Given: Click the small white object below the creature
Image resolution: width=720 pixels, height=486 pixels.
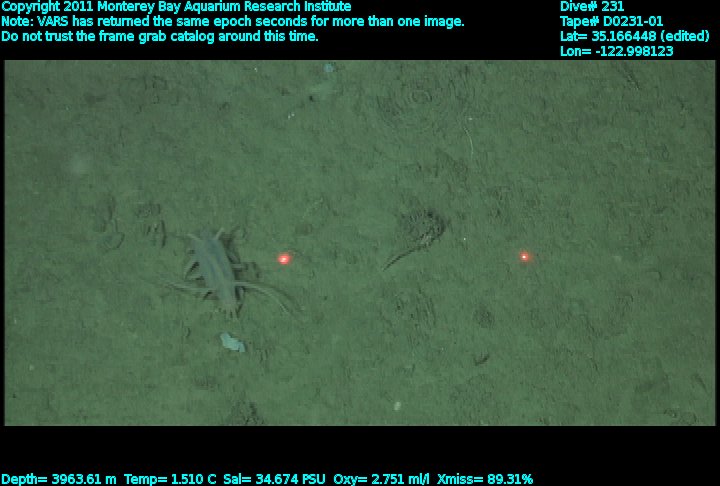Looking at the screenshot, I should click(x=231, y=343).
